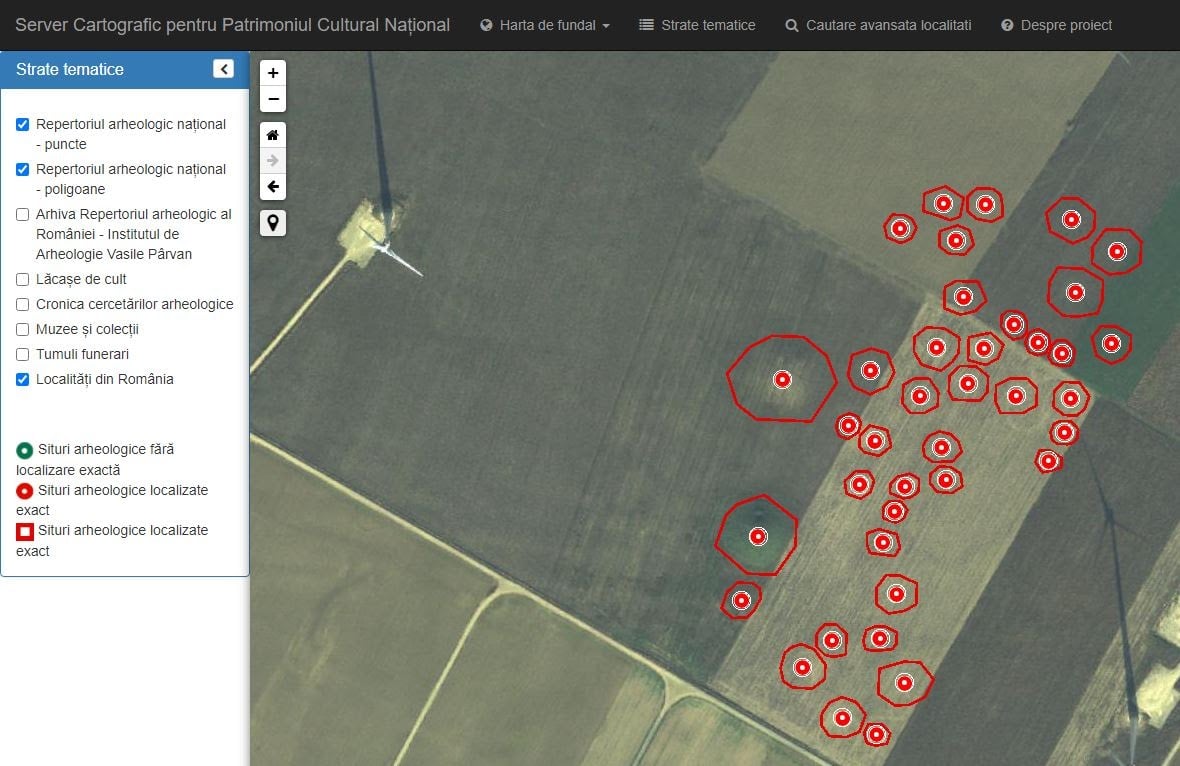Viewport: 1180px width, 766px height.
Task: Click the list icon beside Strate tematice
Action: [646, 25]
